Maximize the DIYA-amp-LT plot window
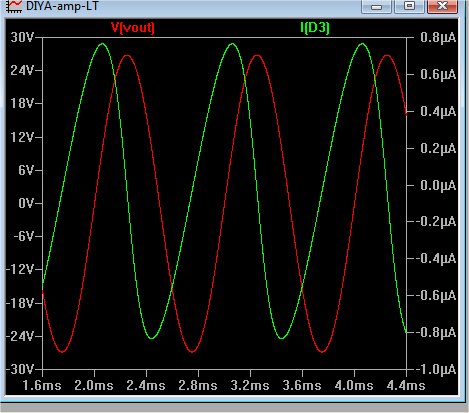 (x=409, y=6)
